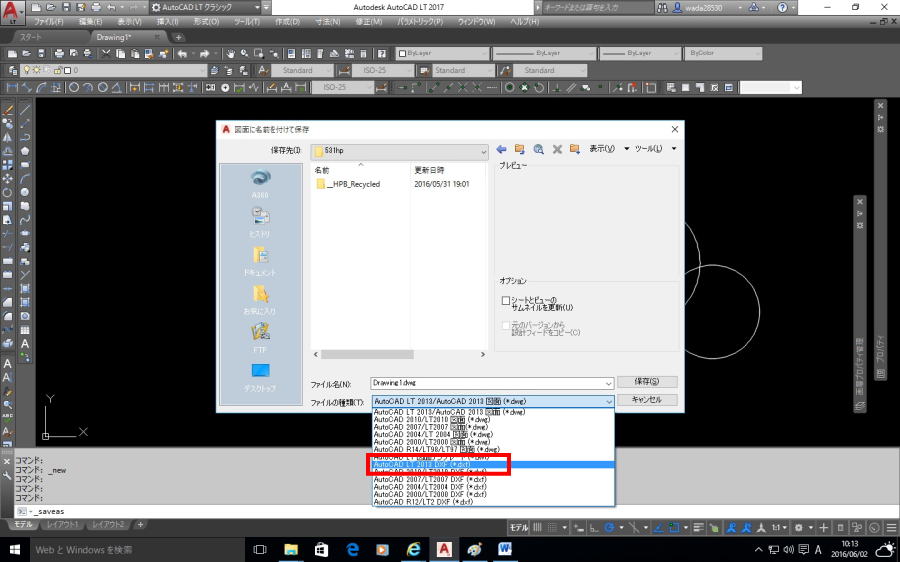
Task: Click the New drawing icon in standard toolbar
Action: coord(12,53)
